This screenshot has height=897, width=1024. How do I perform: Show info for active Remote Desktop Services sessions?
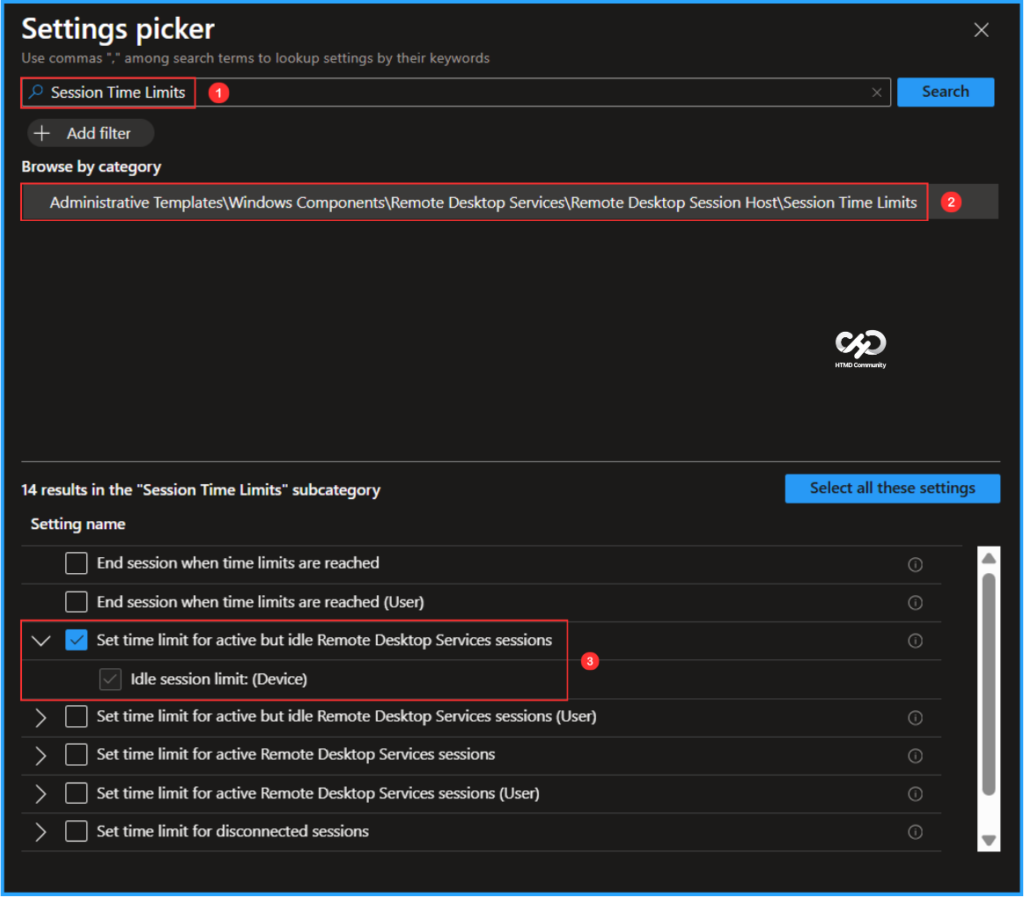click(x=915, y=756)
